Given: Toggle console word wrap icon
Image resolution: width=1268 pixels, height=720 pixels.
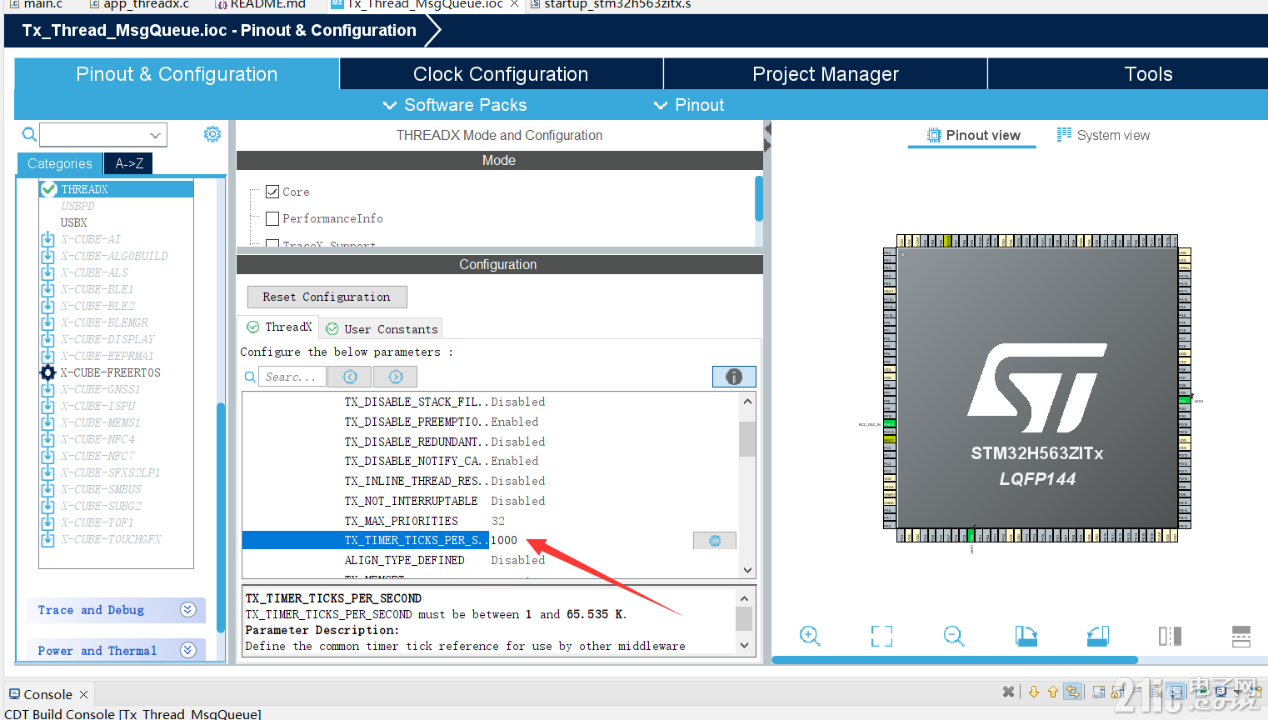Looking at the screenshot, I should click(1073, 692).
